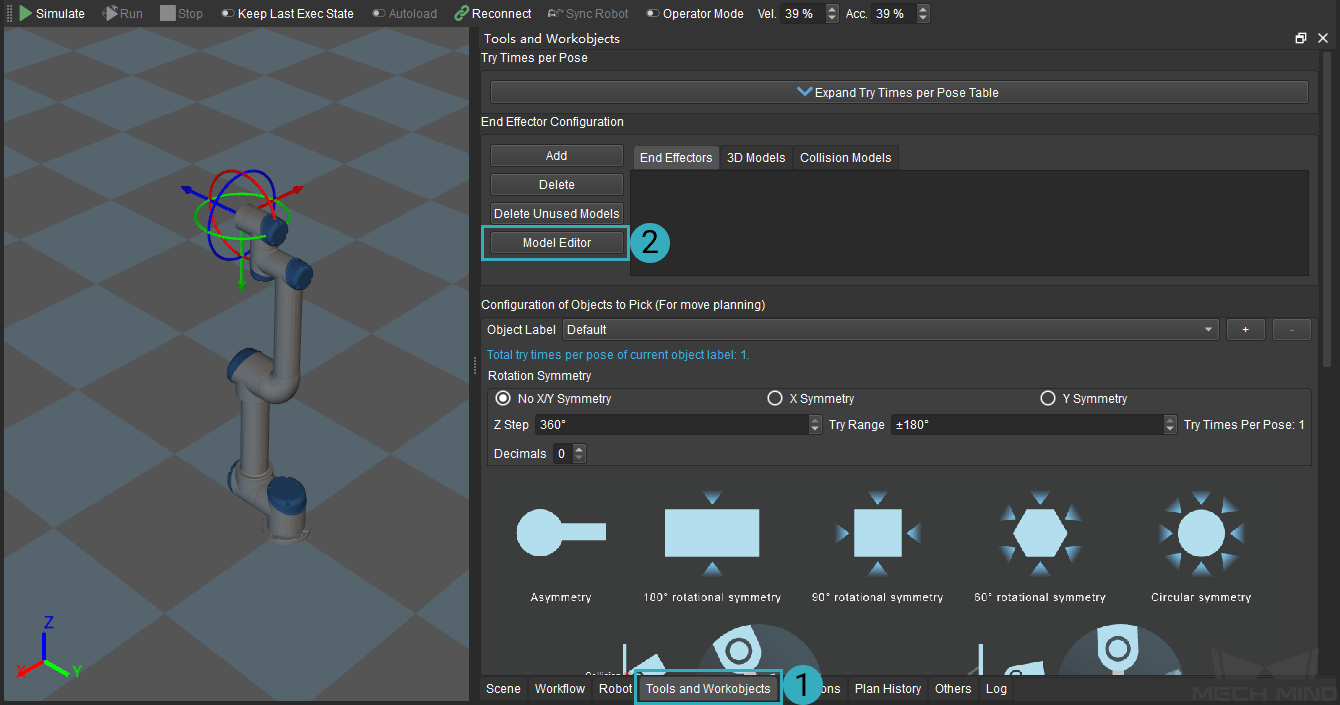The height and width of the screenshot is (705, 1340).
Task: Open the Model Editor
Action: [557, 243]
